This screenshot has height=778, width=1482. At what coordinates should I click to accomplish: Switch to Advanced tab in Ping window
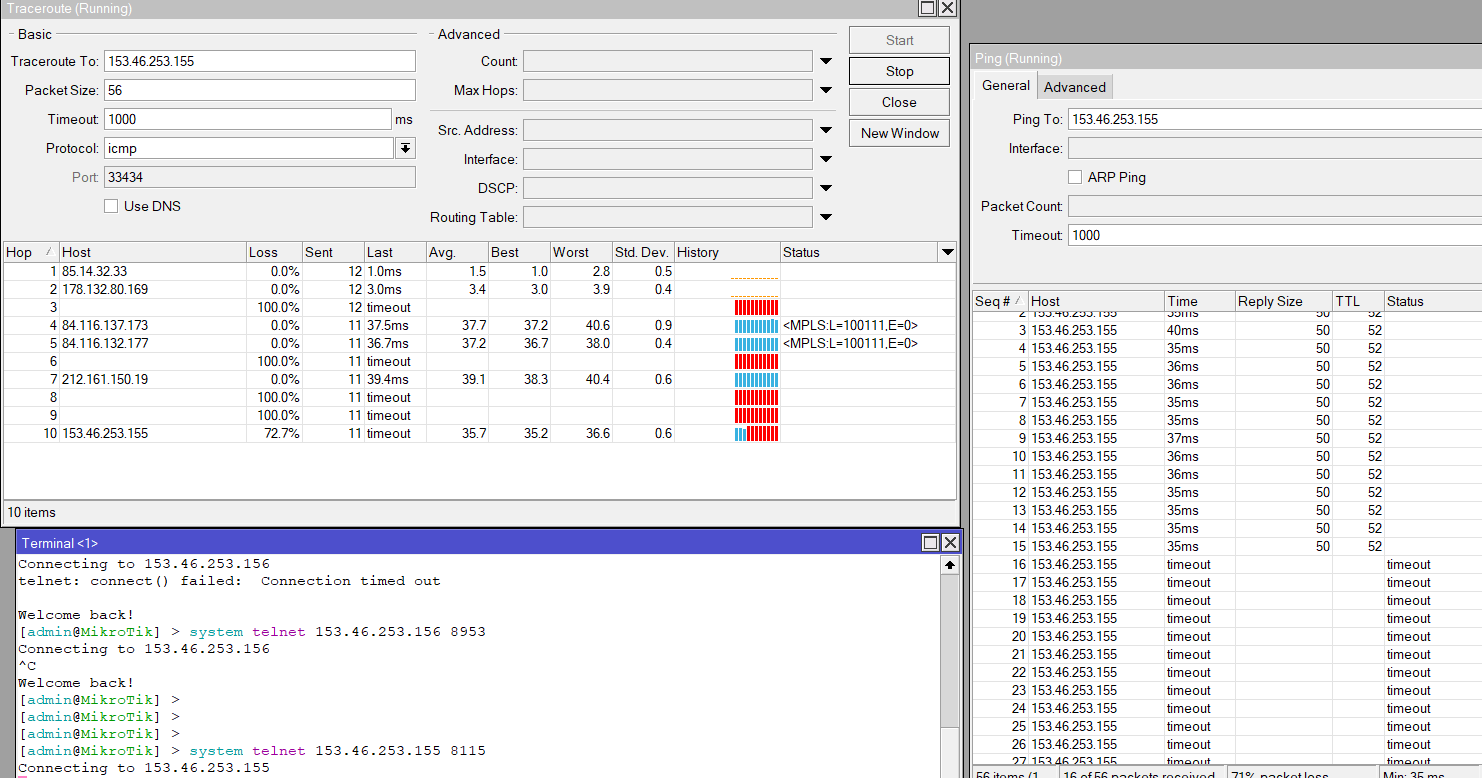click(1075, 87)
